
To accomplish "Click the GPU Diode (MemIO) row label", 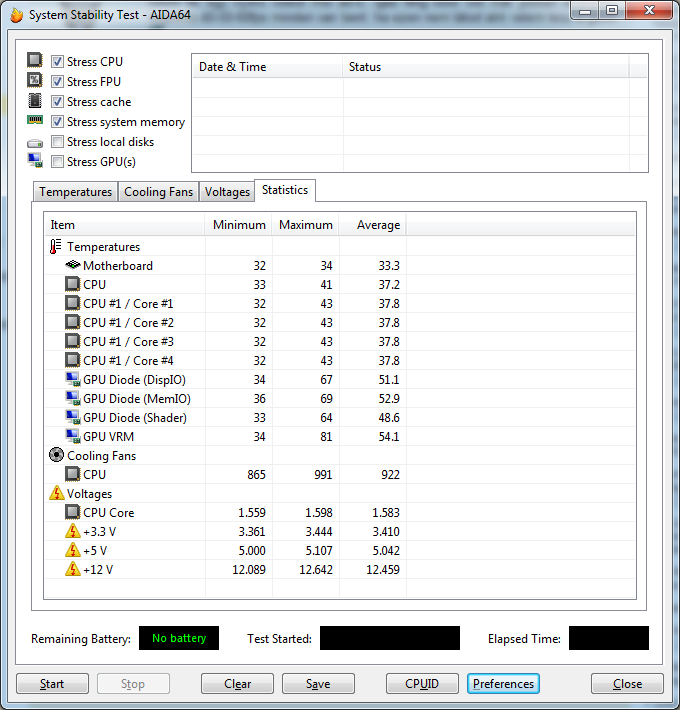I will [x=137, y=398].
